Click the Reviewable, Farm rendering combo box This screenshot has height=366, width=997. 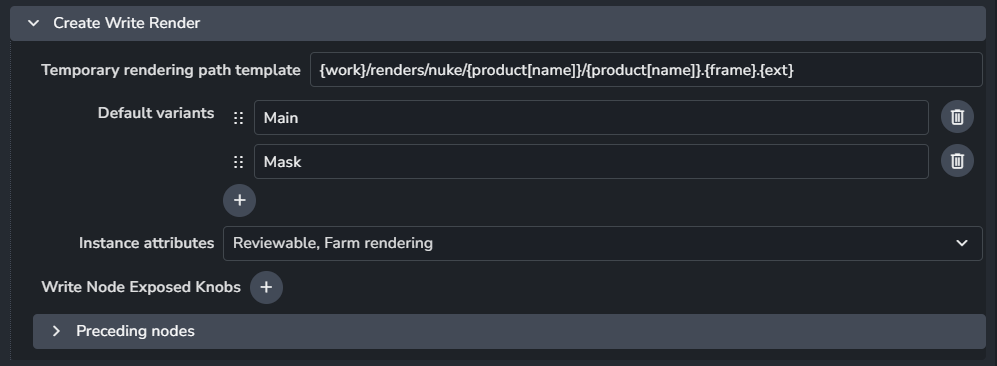point(602,243)
